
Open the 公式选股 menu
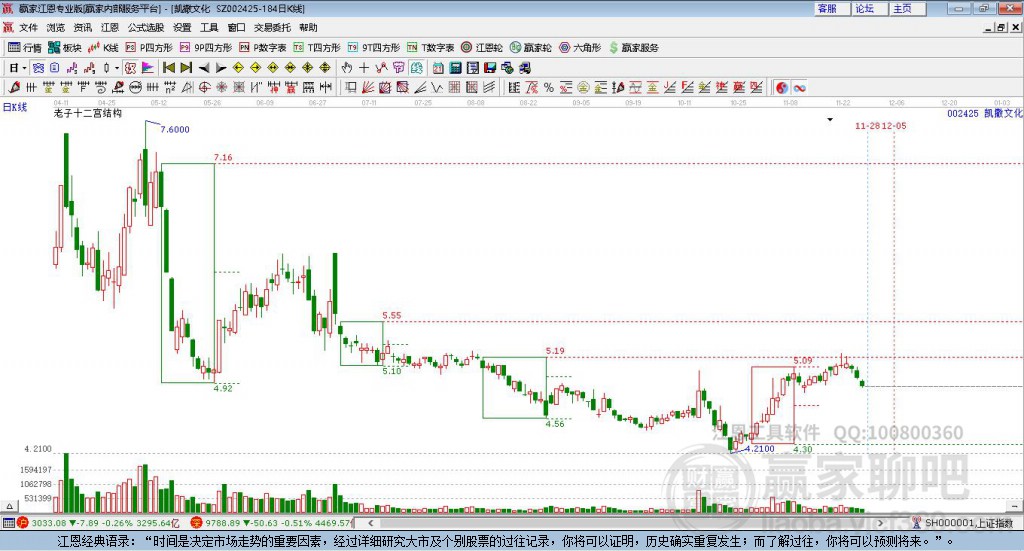tap(146, 27)
